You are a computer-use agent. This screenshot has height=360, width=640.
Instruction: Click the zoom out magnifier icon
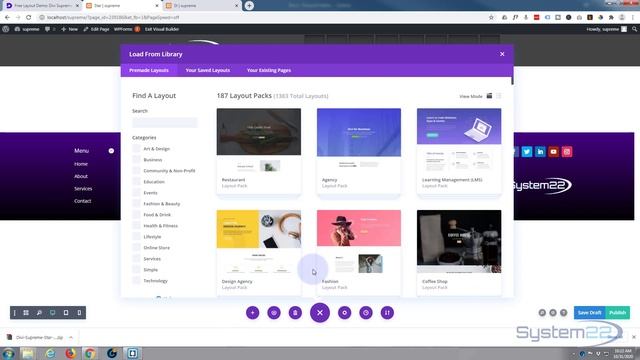(39, 313)
